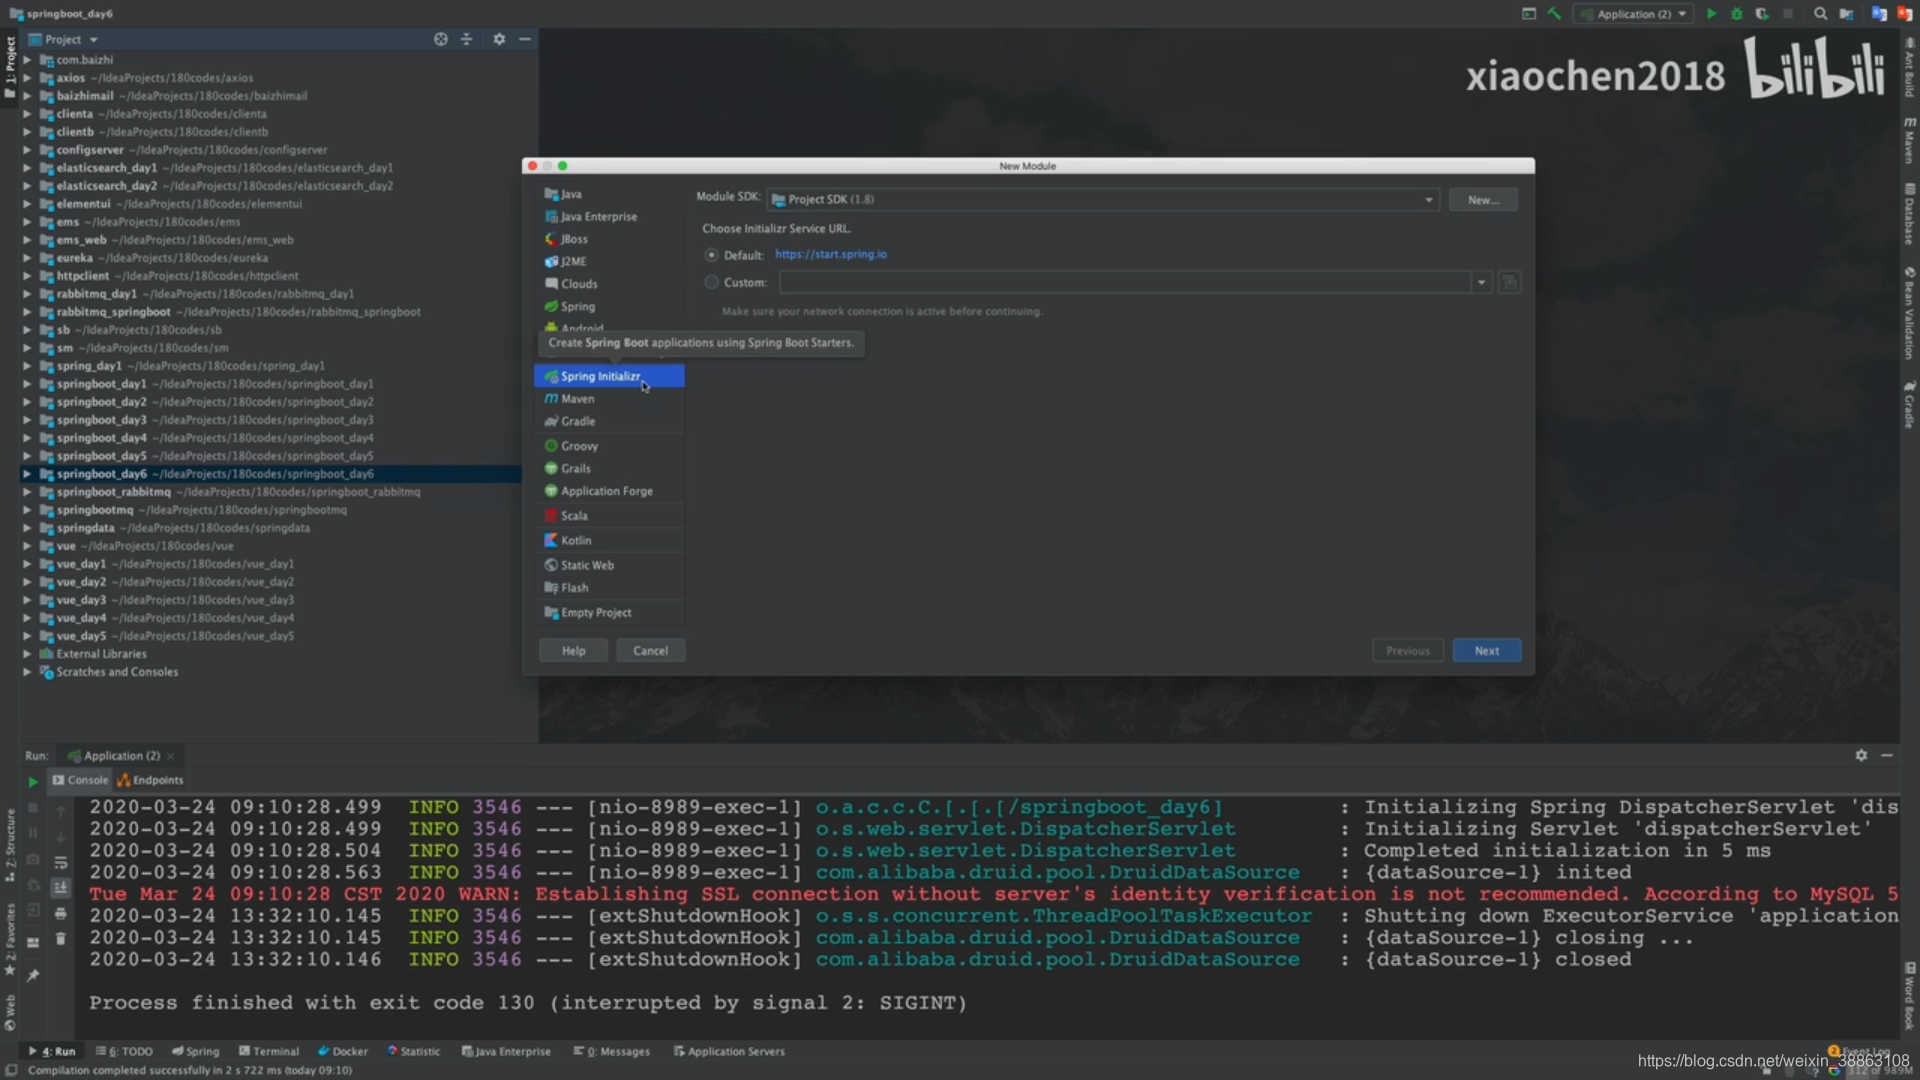Click the print icon in Run console gutter
This screenshot has height=1080, width=1920.
point(60,913)
